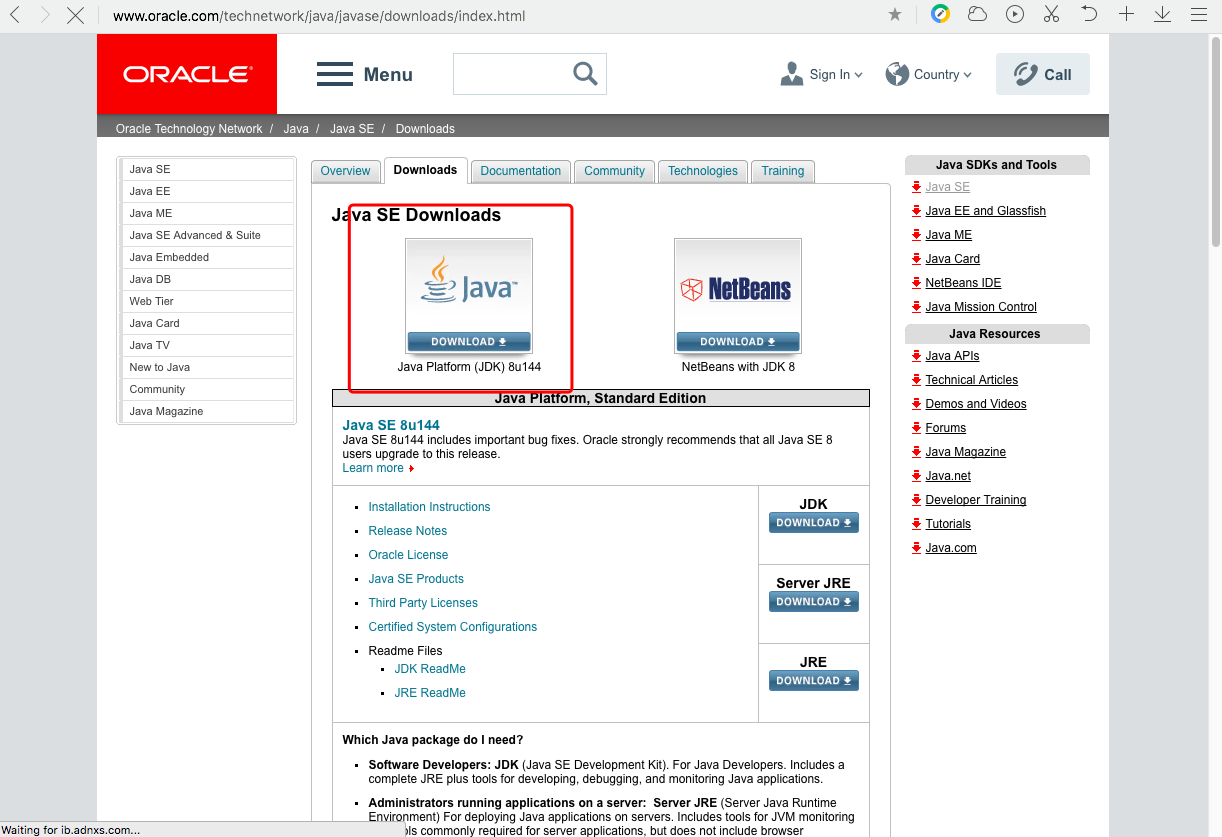Viewport: 1222px width, 837px height.
Task: Click the red arrow icon beside Forums
Action: click(916, 428)
